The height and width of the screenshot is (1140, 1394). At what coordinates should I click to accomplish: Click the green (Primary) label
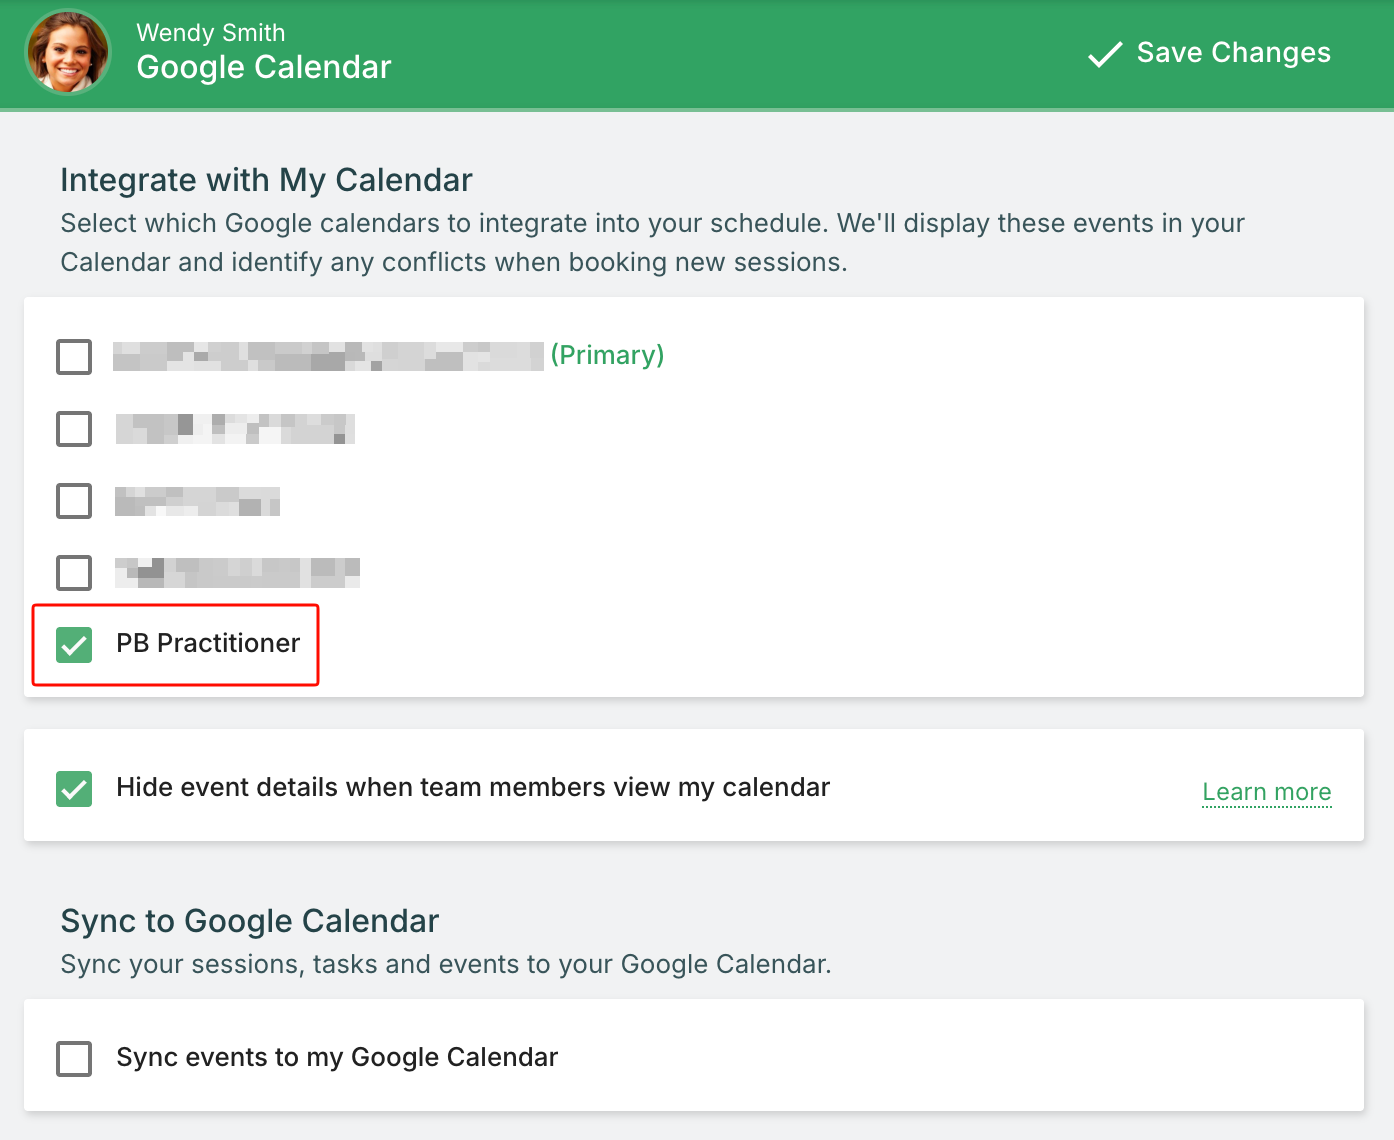coord(607,355)
